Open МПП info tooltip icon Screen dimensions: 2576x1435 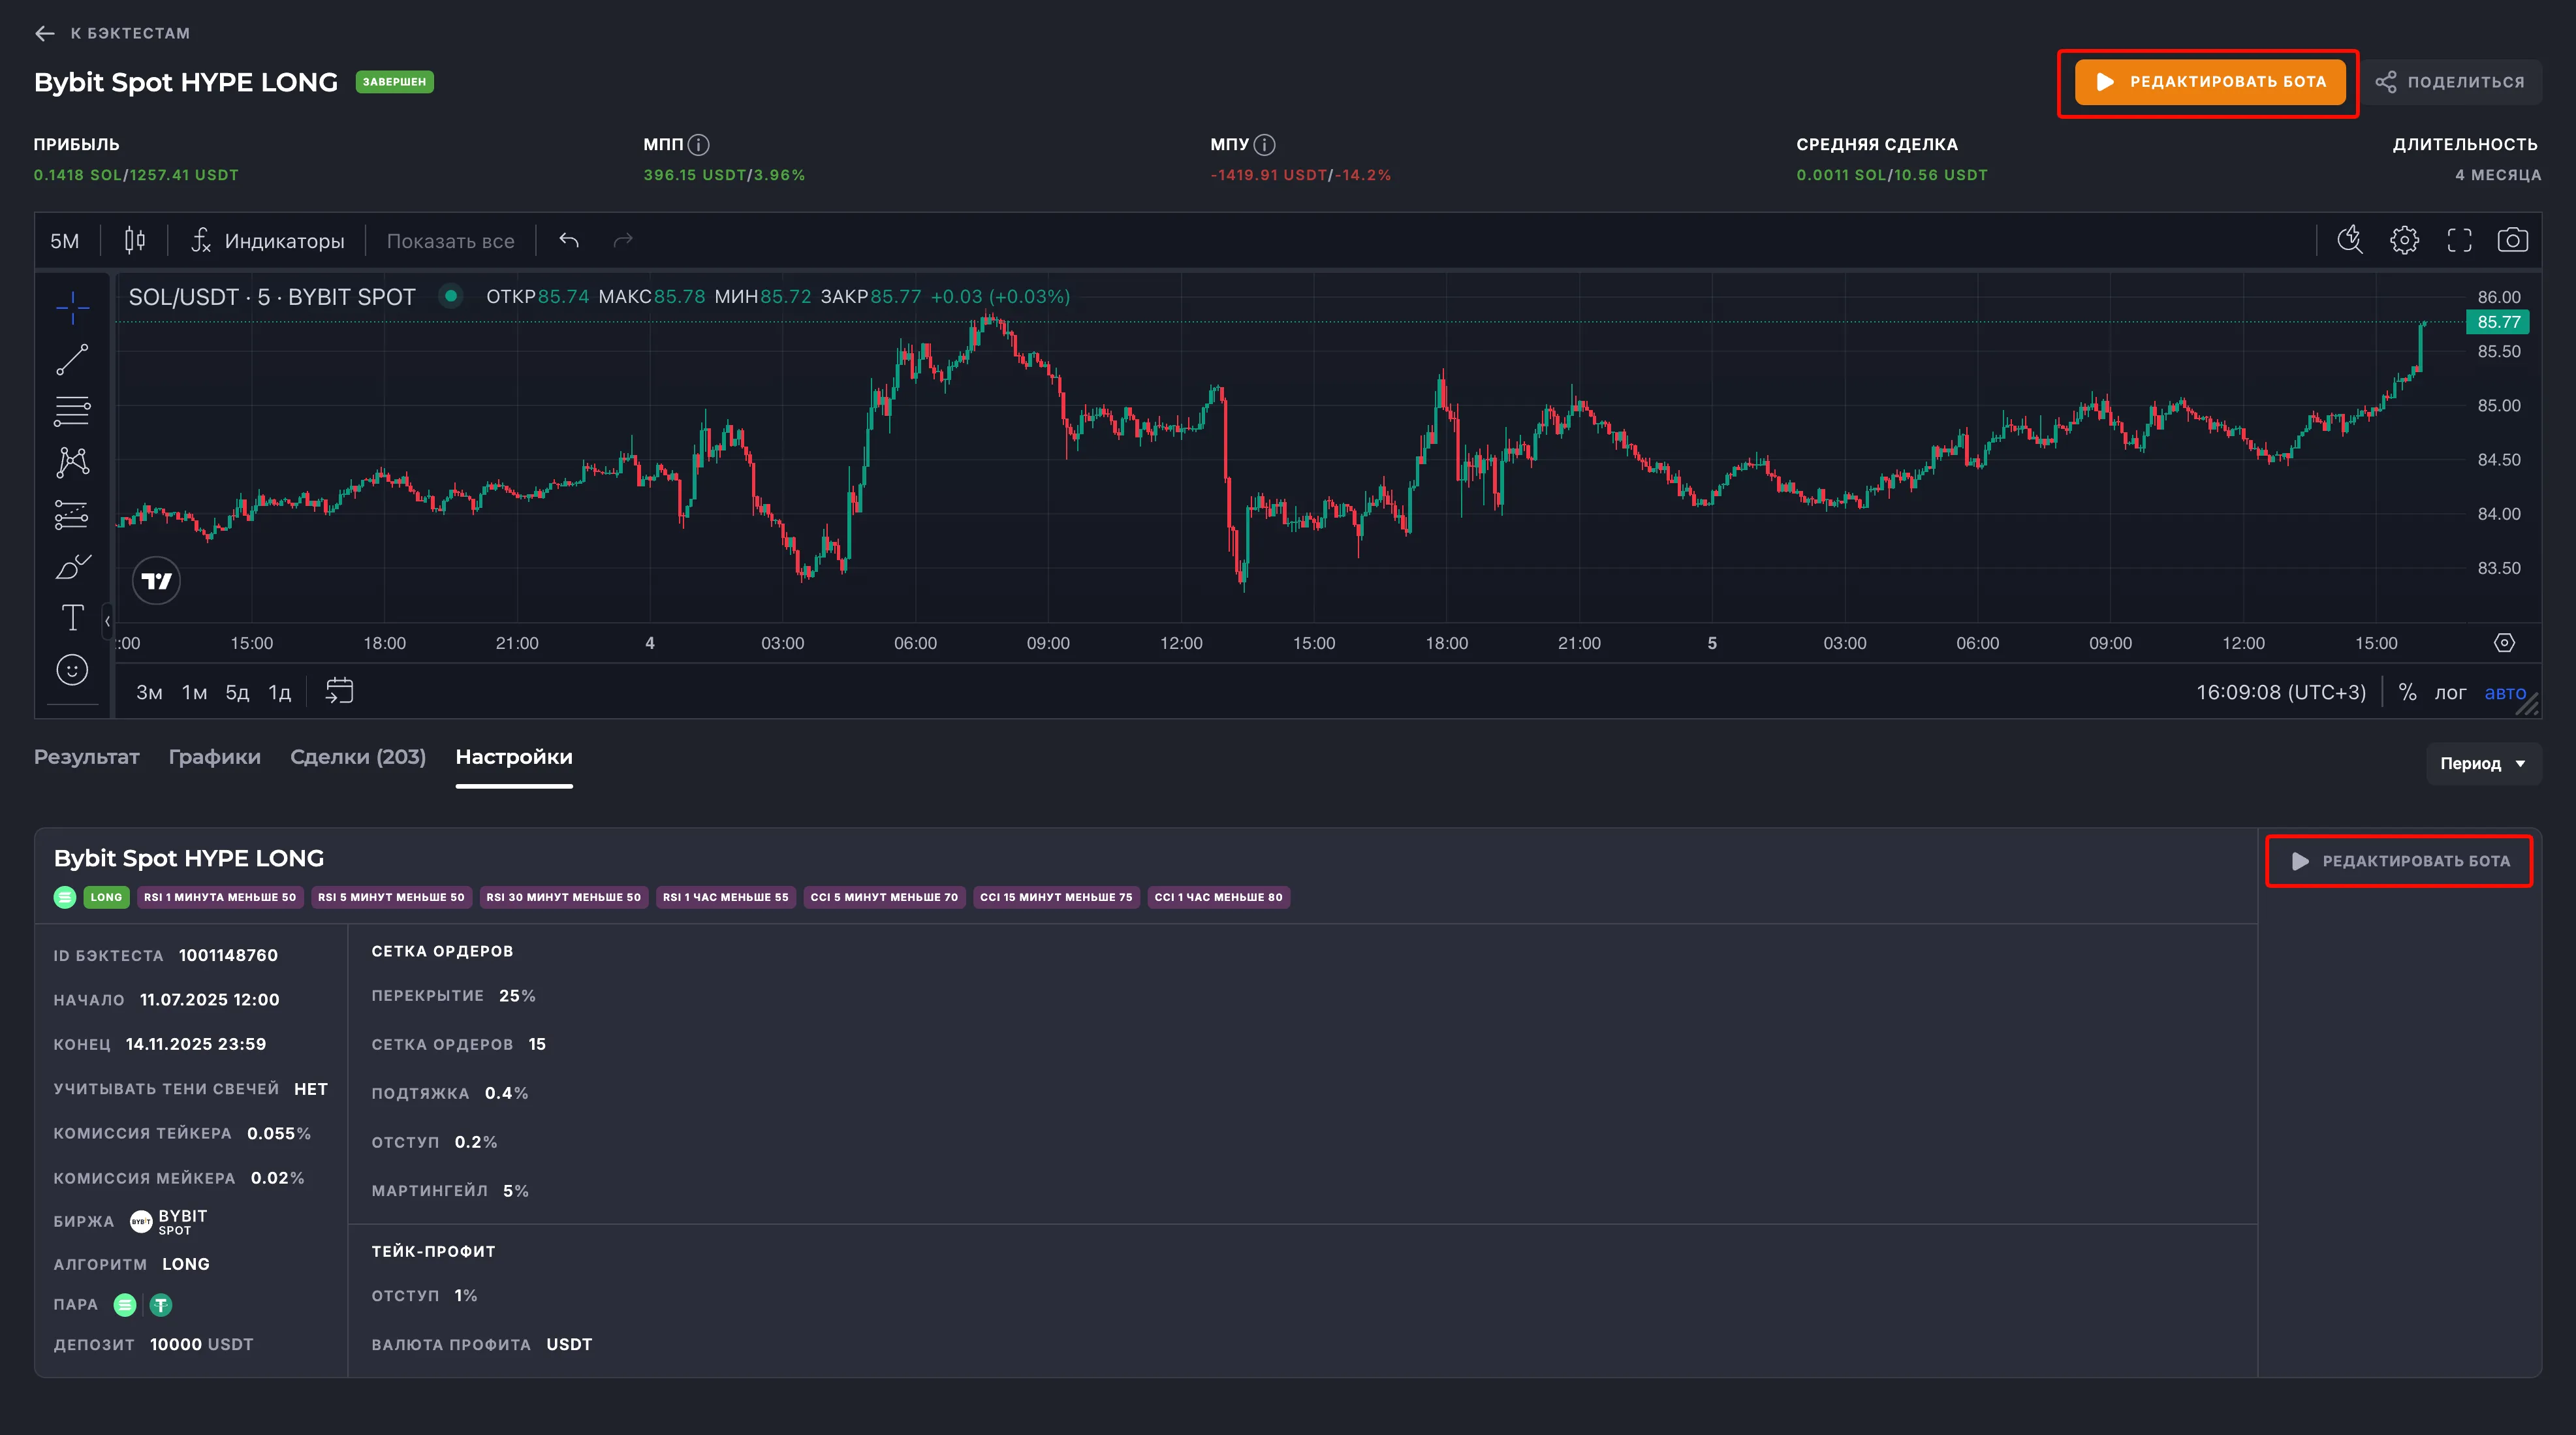(699, 145)
